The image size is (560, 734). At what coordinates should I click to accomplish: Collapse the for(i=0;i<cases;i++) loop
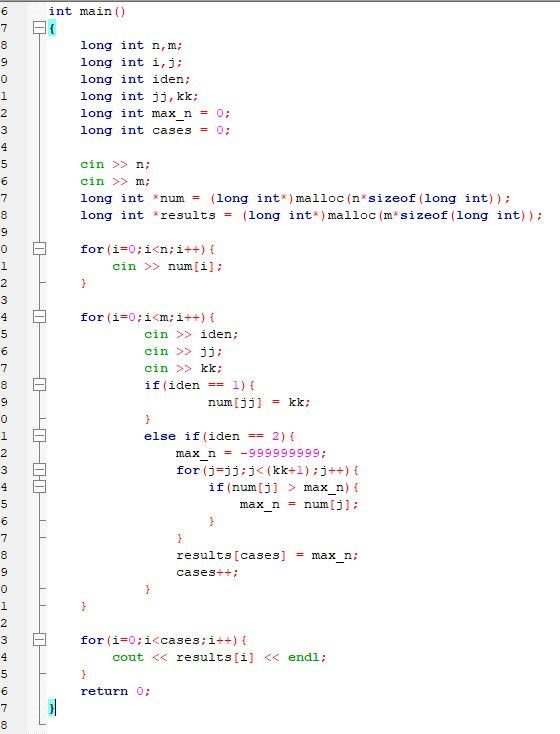coord(39,640)
